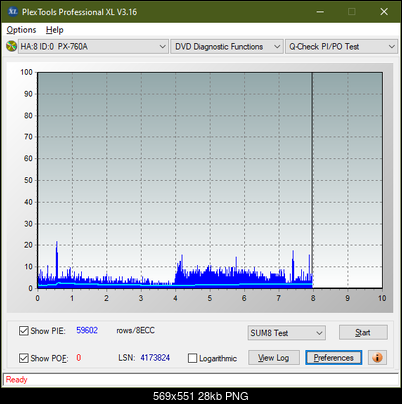Open the Preferences button
The image size is (402, 404).
point(334,358)
